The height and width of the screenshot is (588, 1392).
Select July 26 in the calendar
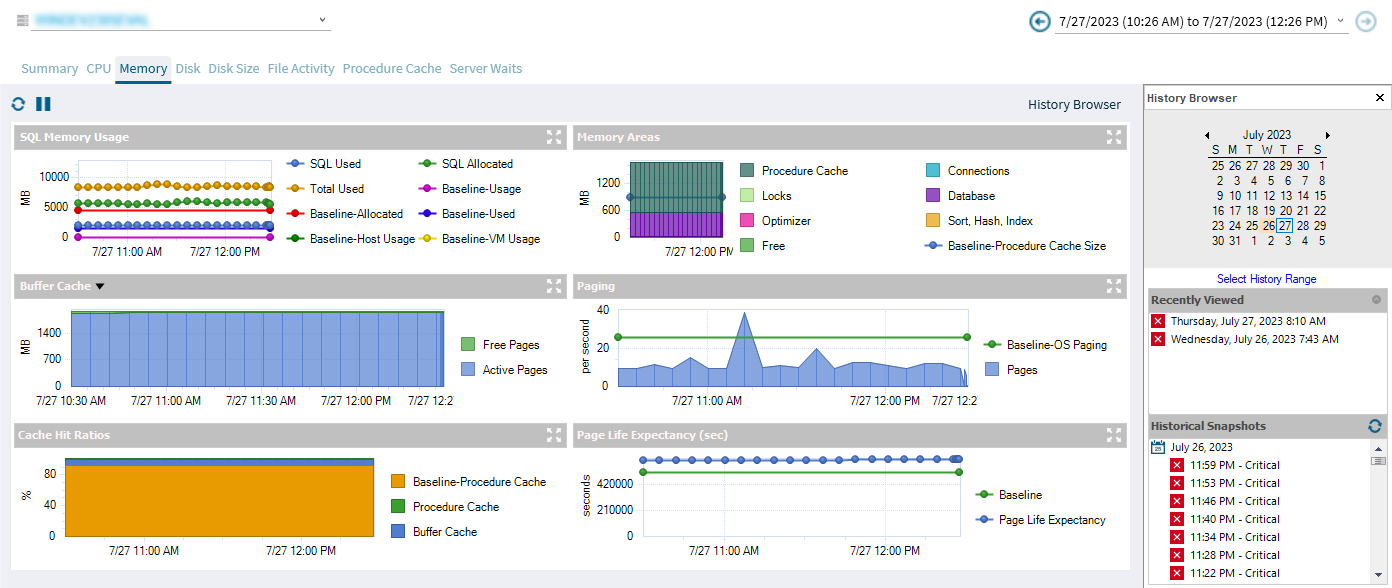click(x=1268, y=226)
